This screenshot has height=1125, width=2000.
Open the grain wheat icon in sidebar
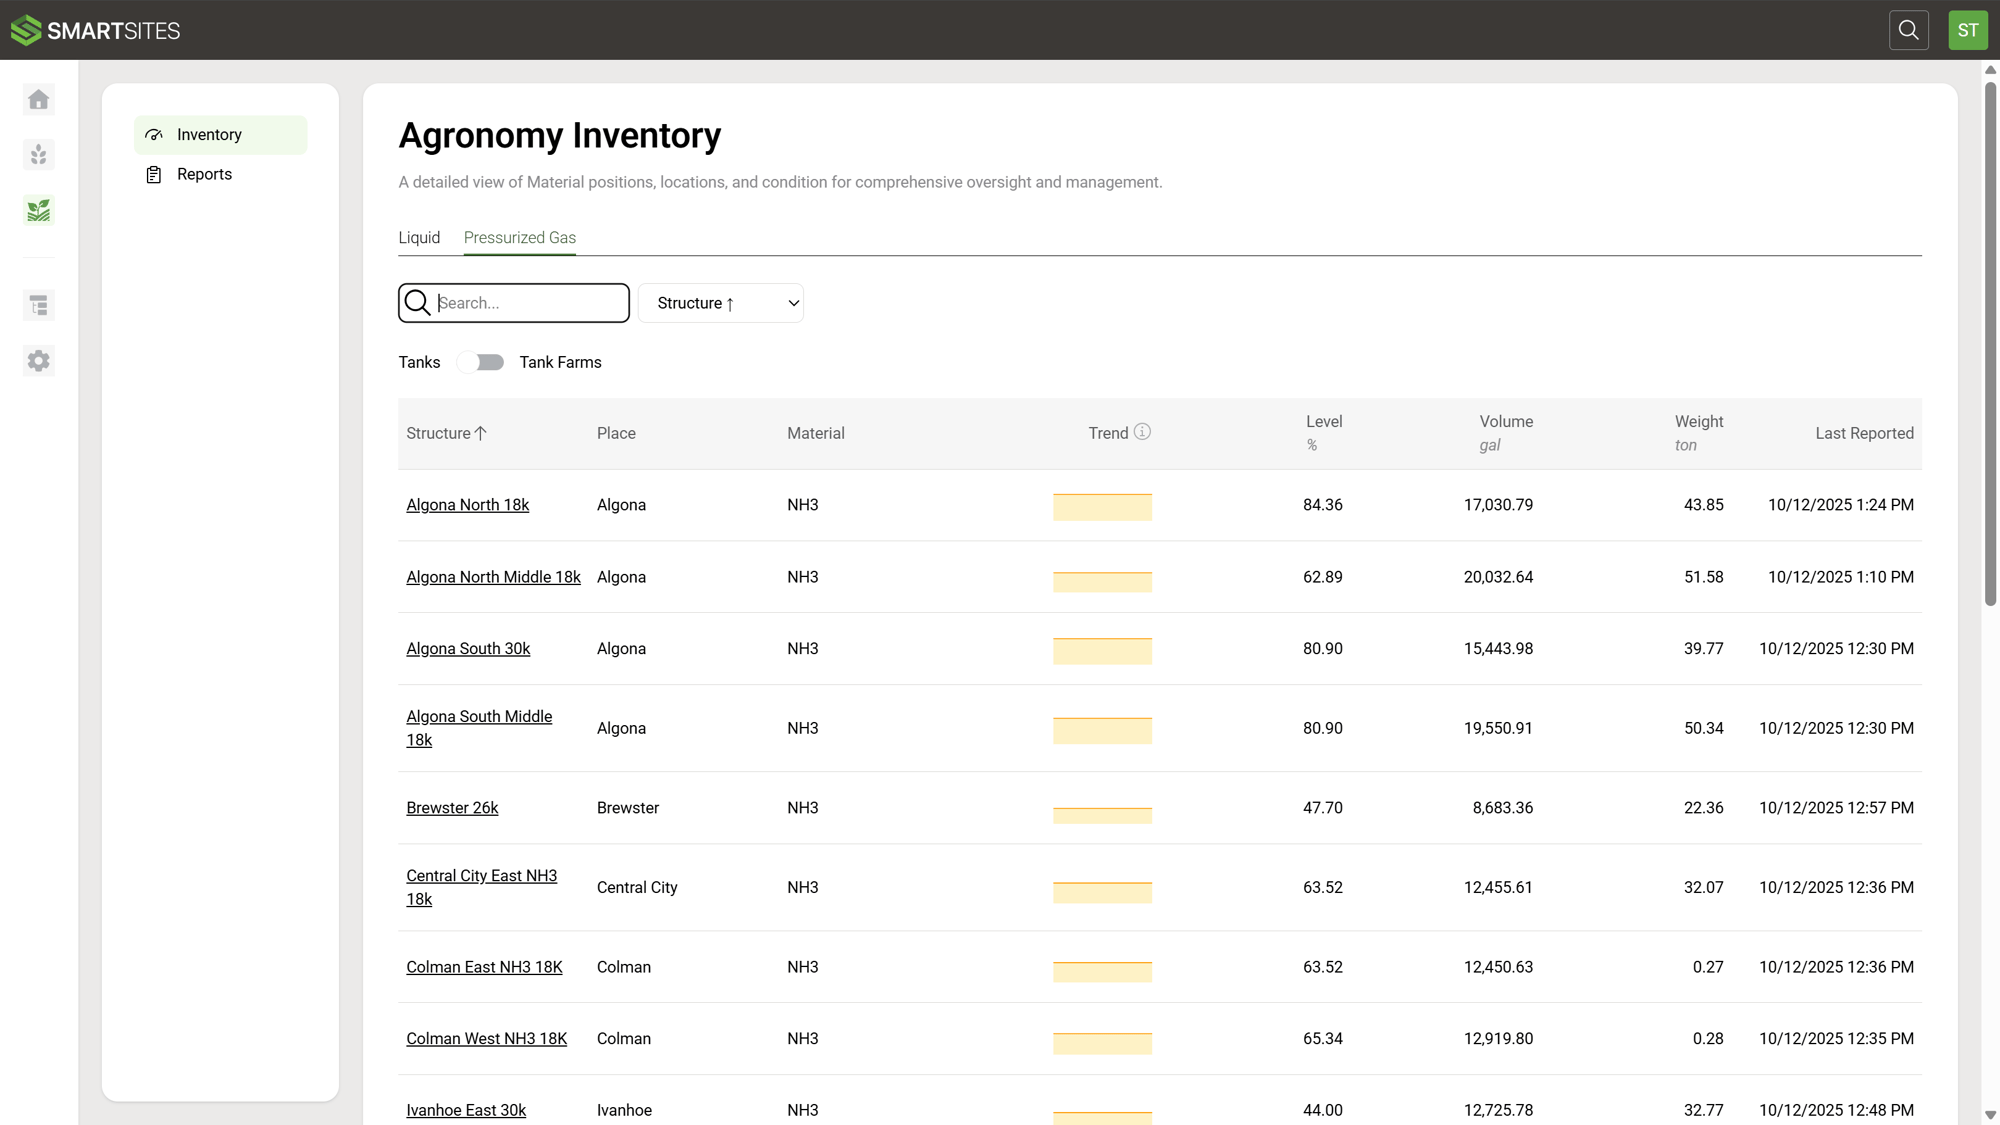point(39,155)
